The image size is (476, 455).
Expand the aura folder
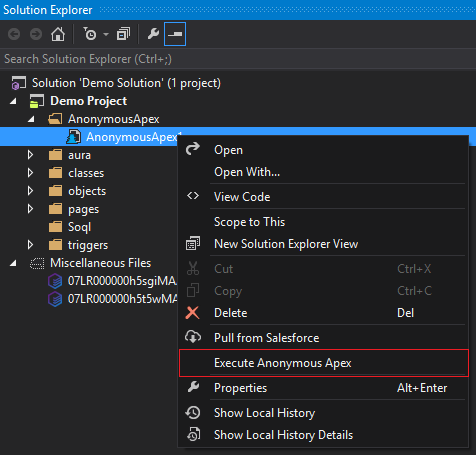point(30,155)
